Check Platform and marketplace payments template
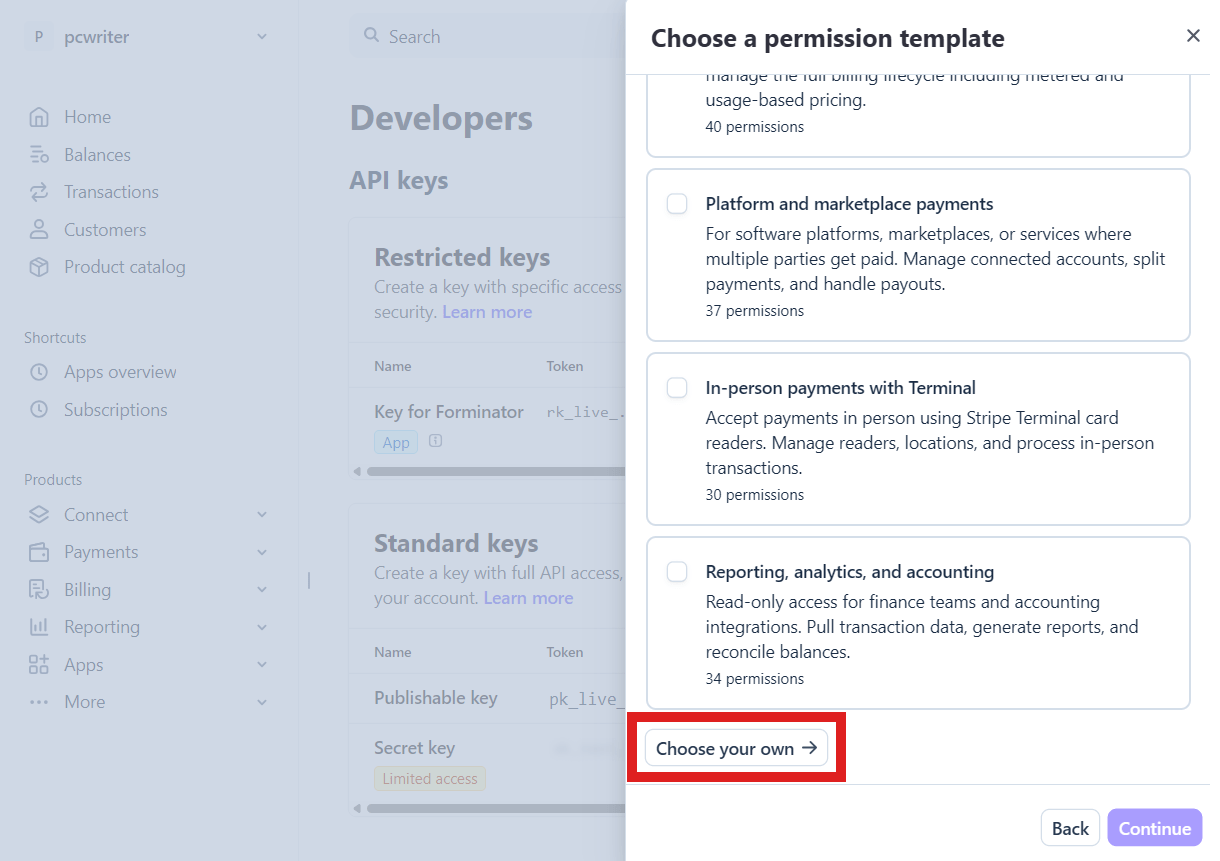 677,204
